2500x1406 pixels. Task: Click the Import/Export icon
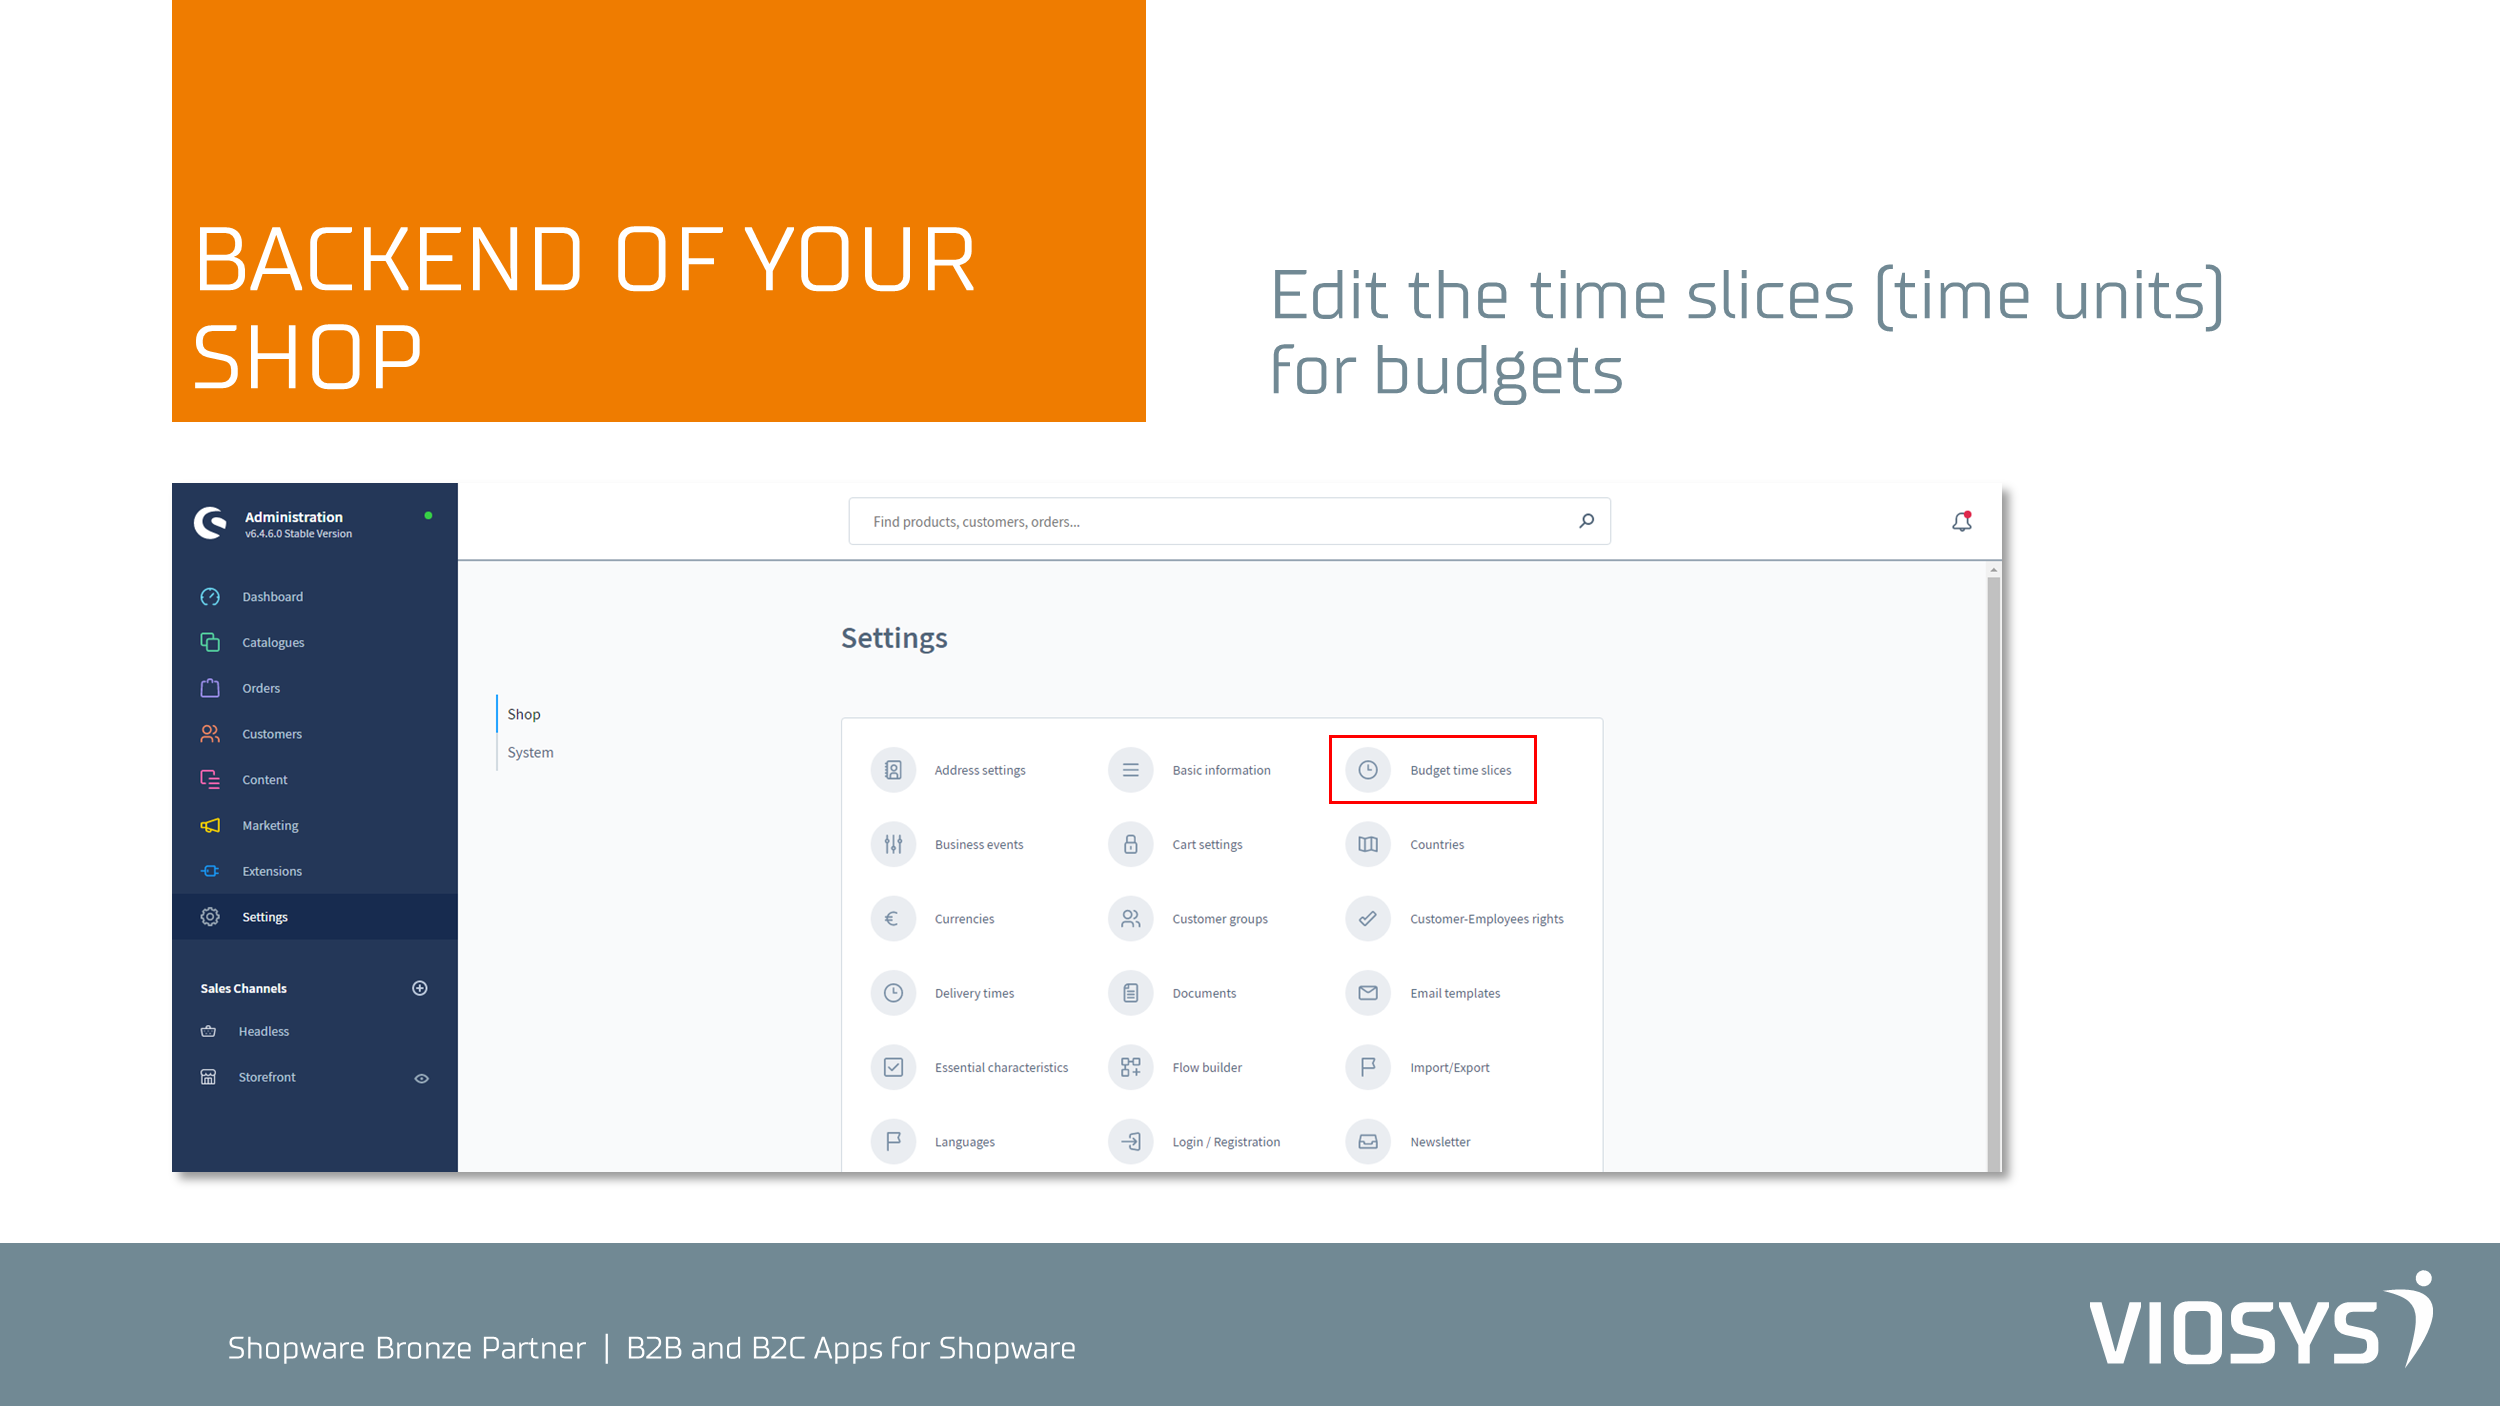tap(1368, 1066)
